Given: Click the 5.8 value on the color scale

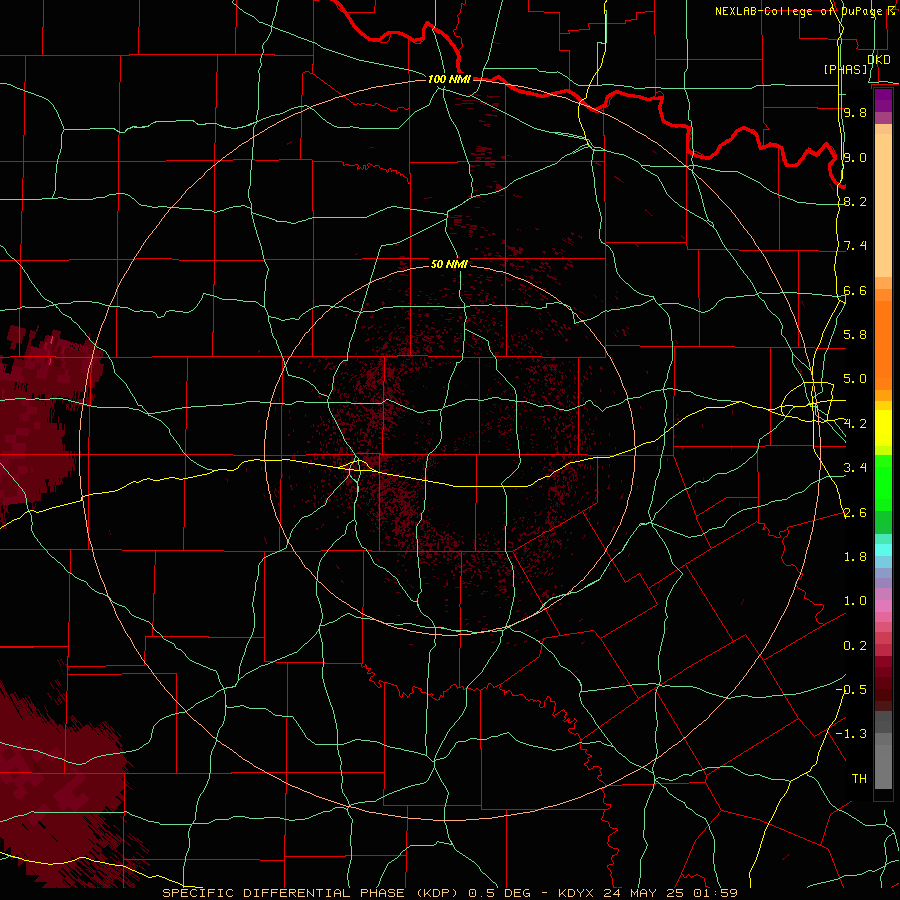Looking at the screenshot, I should pos(855,335).
